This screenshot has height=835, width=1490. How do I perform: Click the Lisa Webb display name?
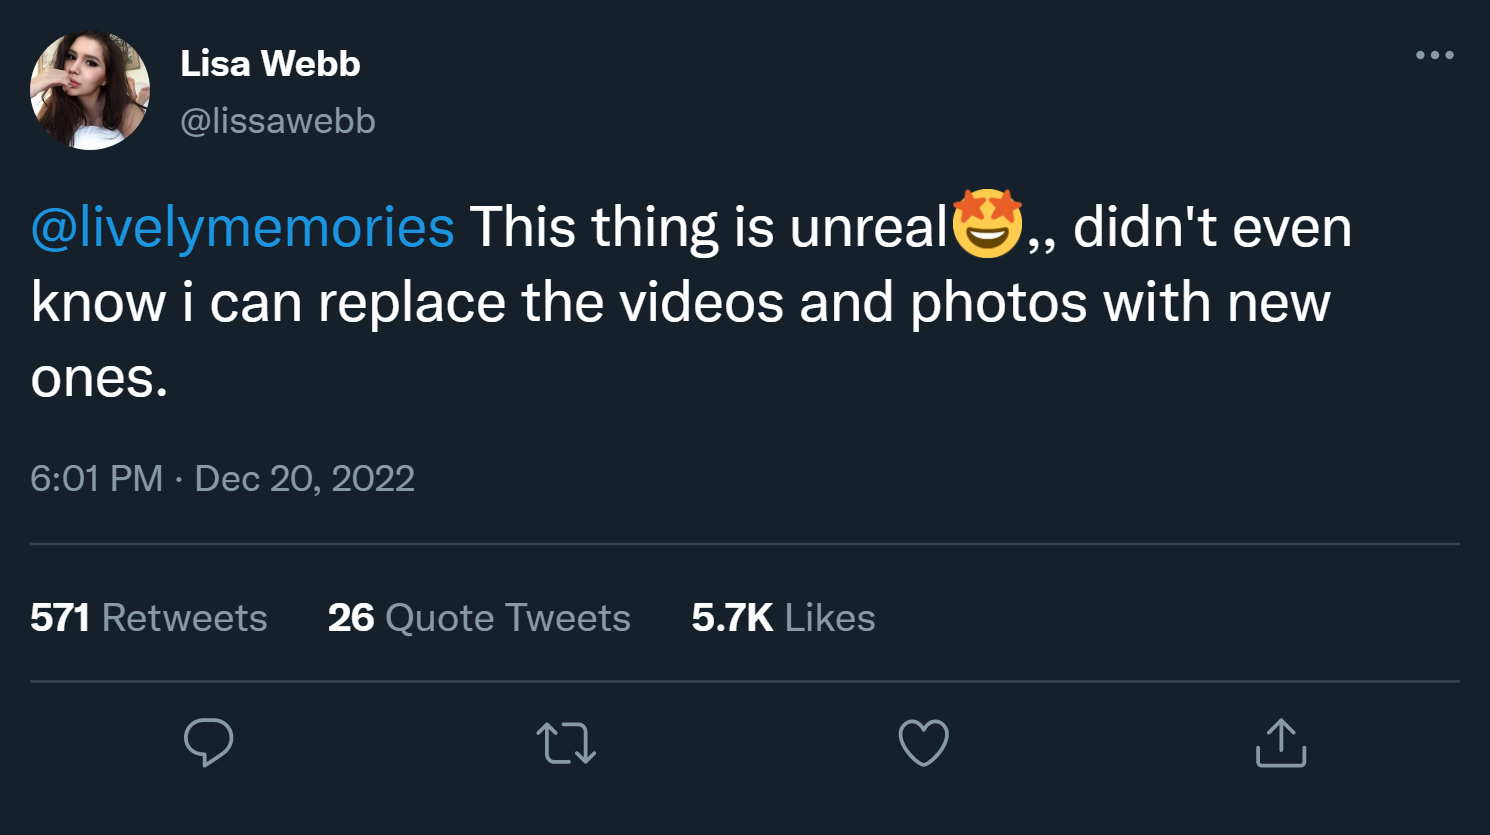[270, 64]
